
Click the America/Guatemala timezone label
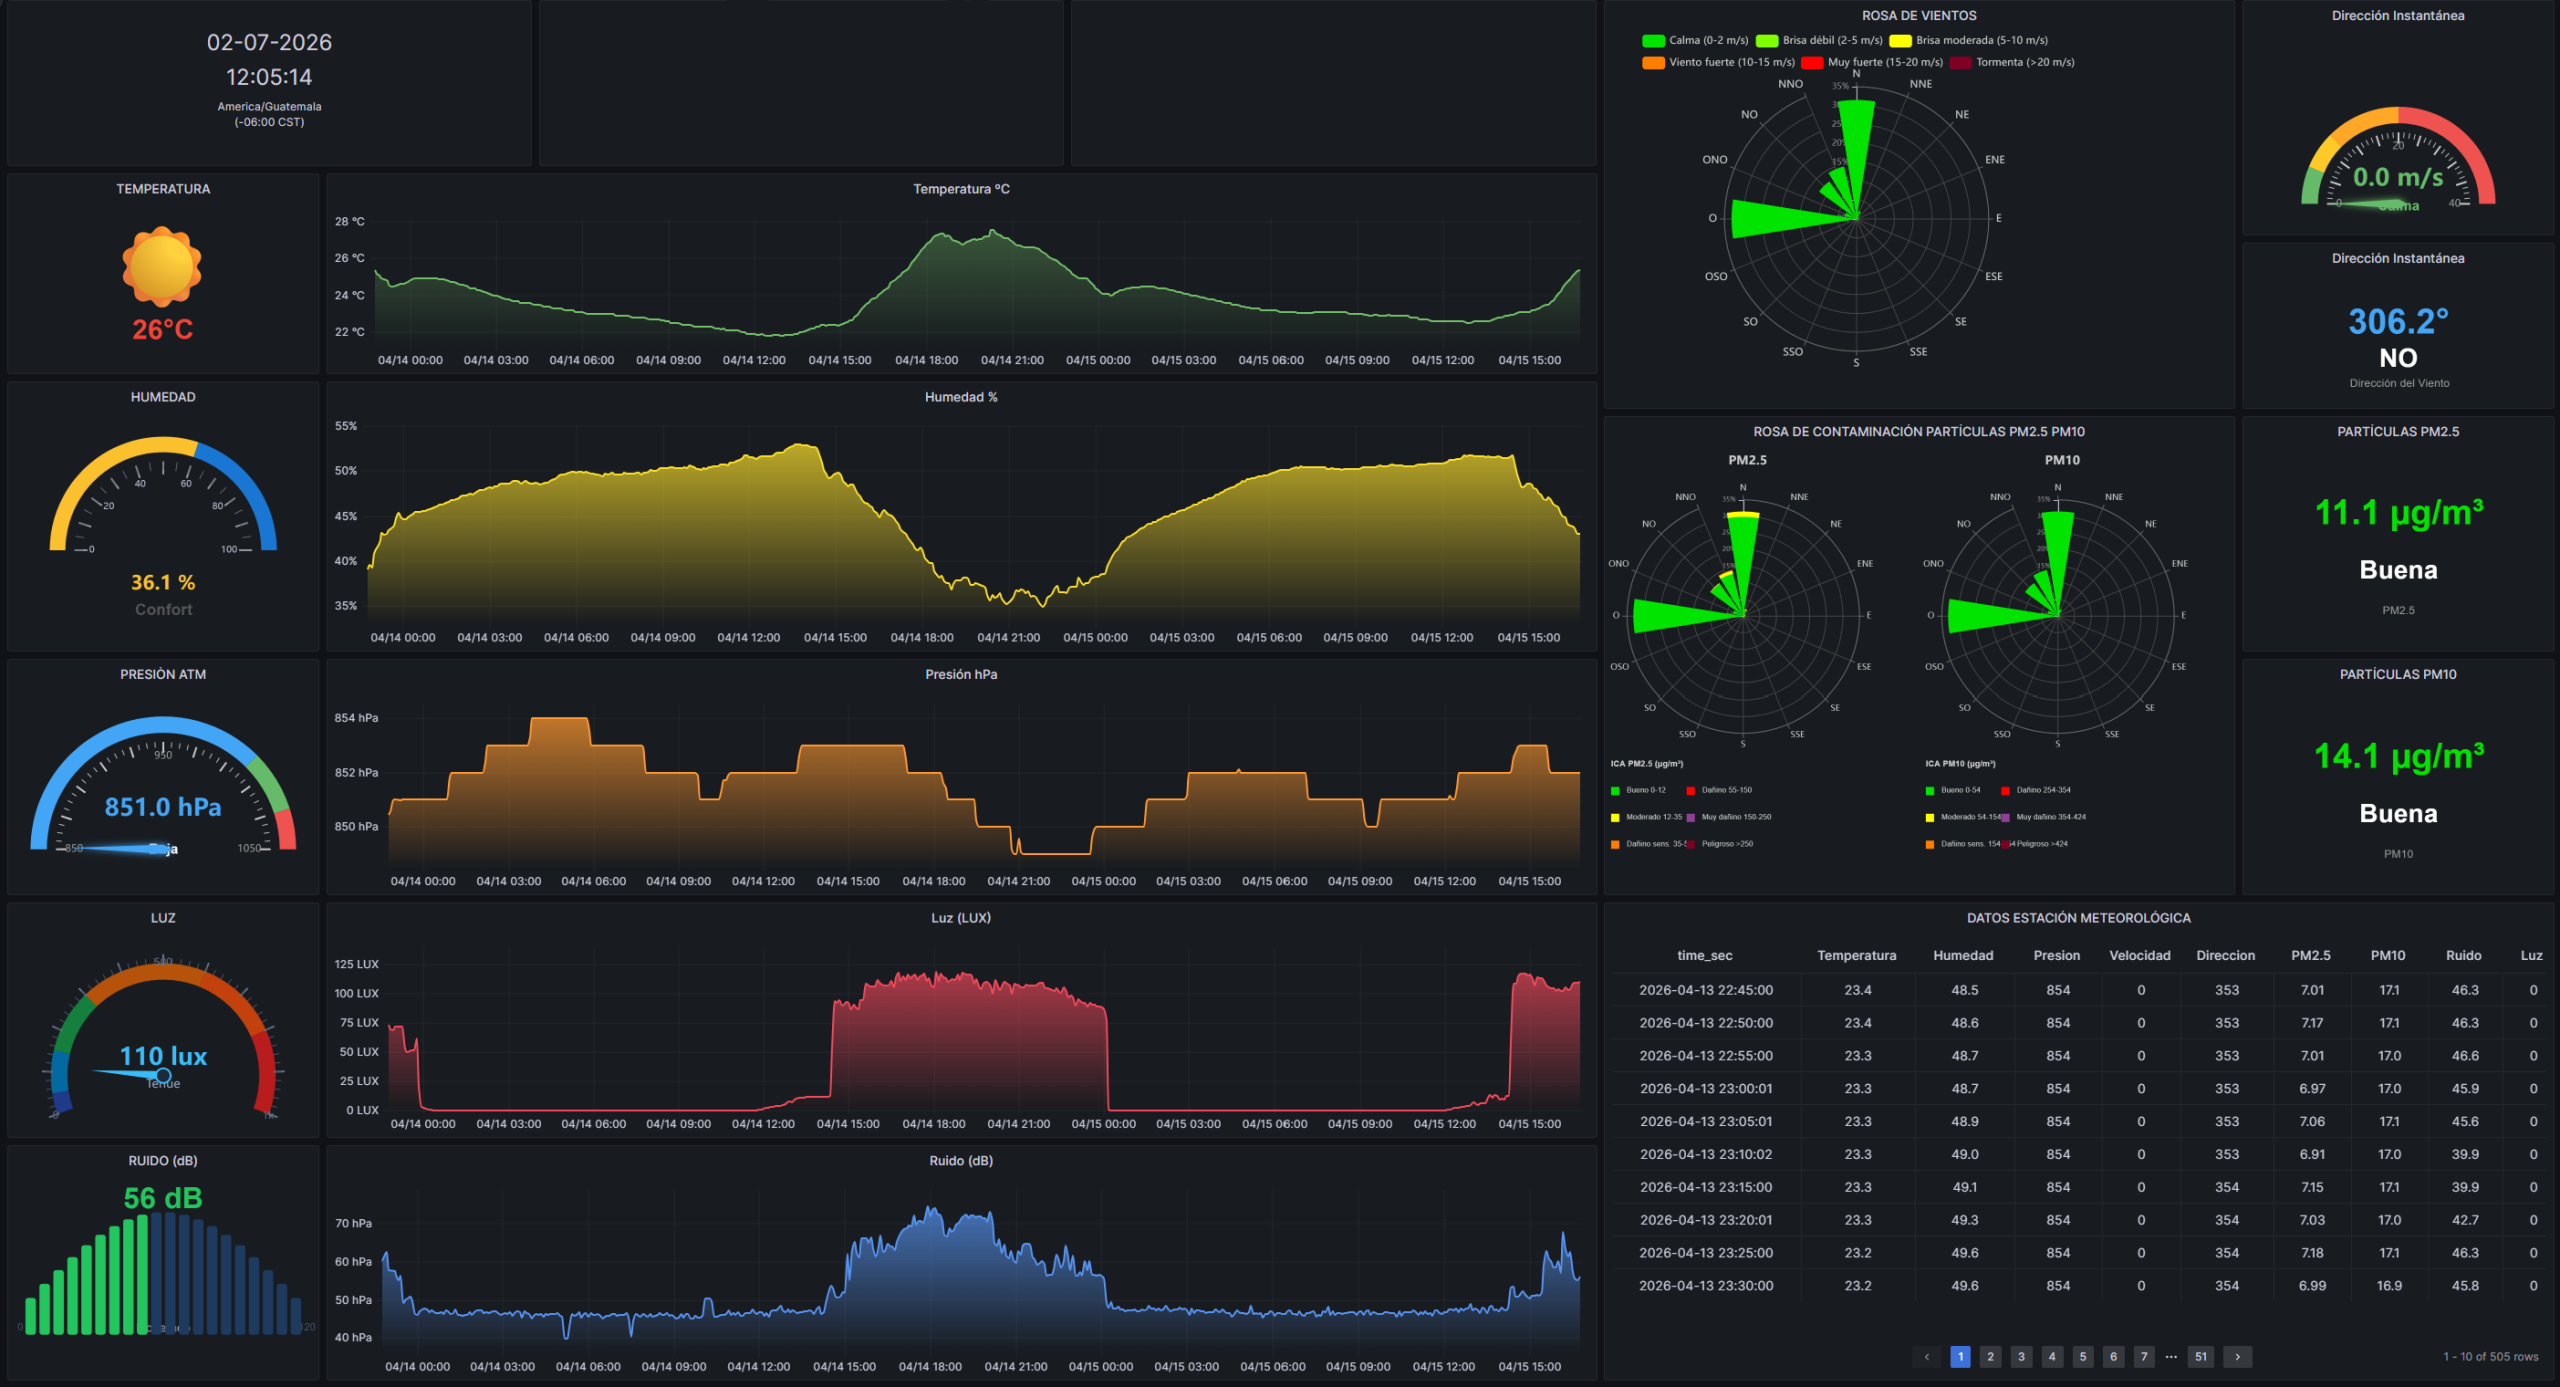click(x=269, y=107)
